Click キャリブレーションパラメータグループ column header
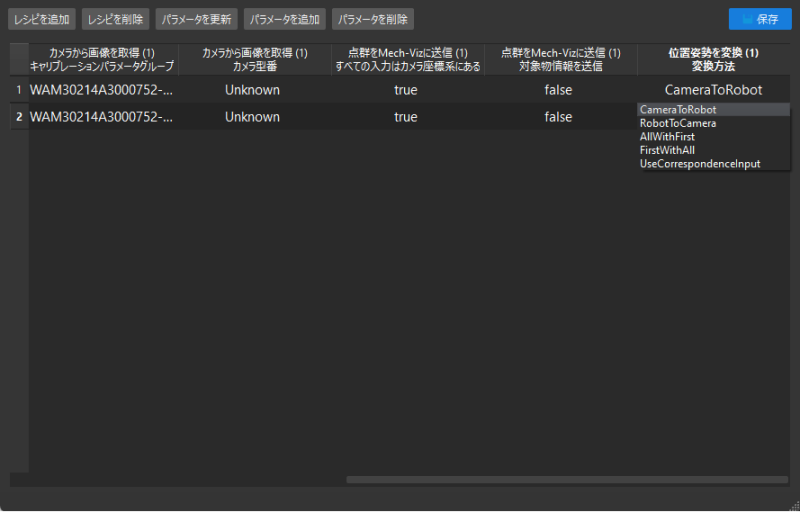Screen dimensions: 800x512 point(104,60)
